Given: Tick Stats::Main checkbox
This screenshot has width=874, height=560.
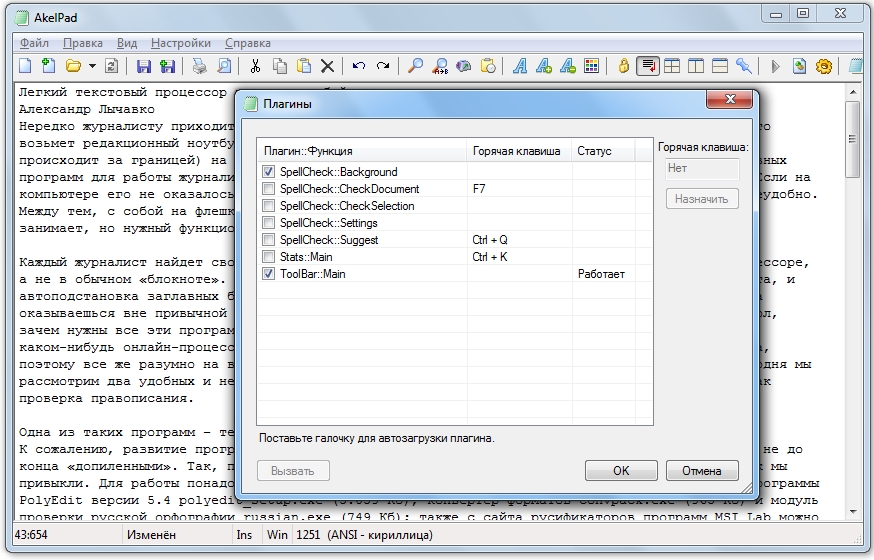Looking at the screenshot, I should (268, 256).
